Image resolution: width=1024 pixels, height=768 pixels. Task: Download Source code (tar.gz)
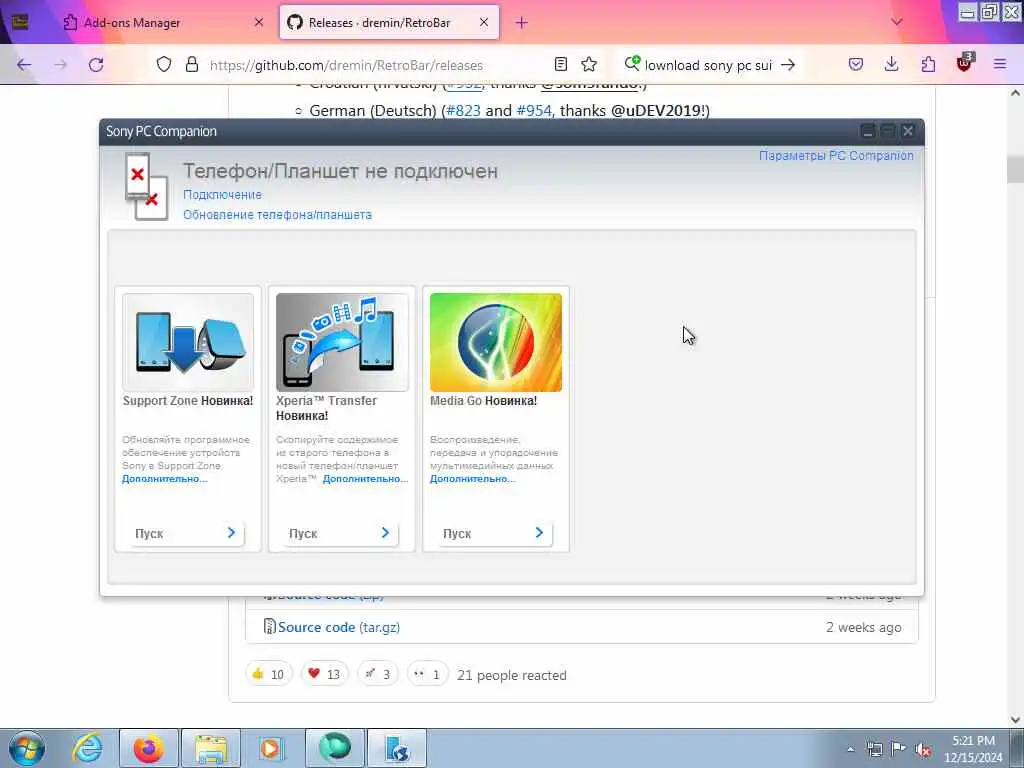pyautogui.click(x=338, y=627)
